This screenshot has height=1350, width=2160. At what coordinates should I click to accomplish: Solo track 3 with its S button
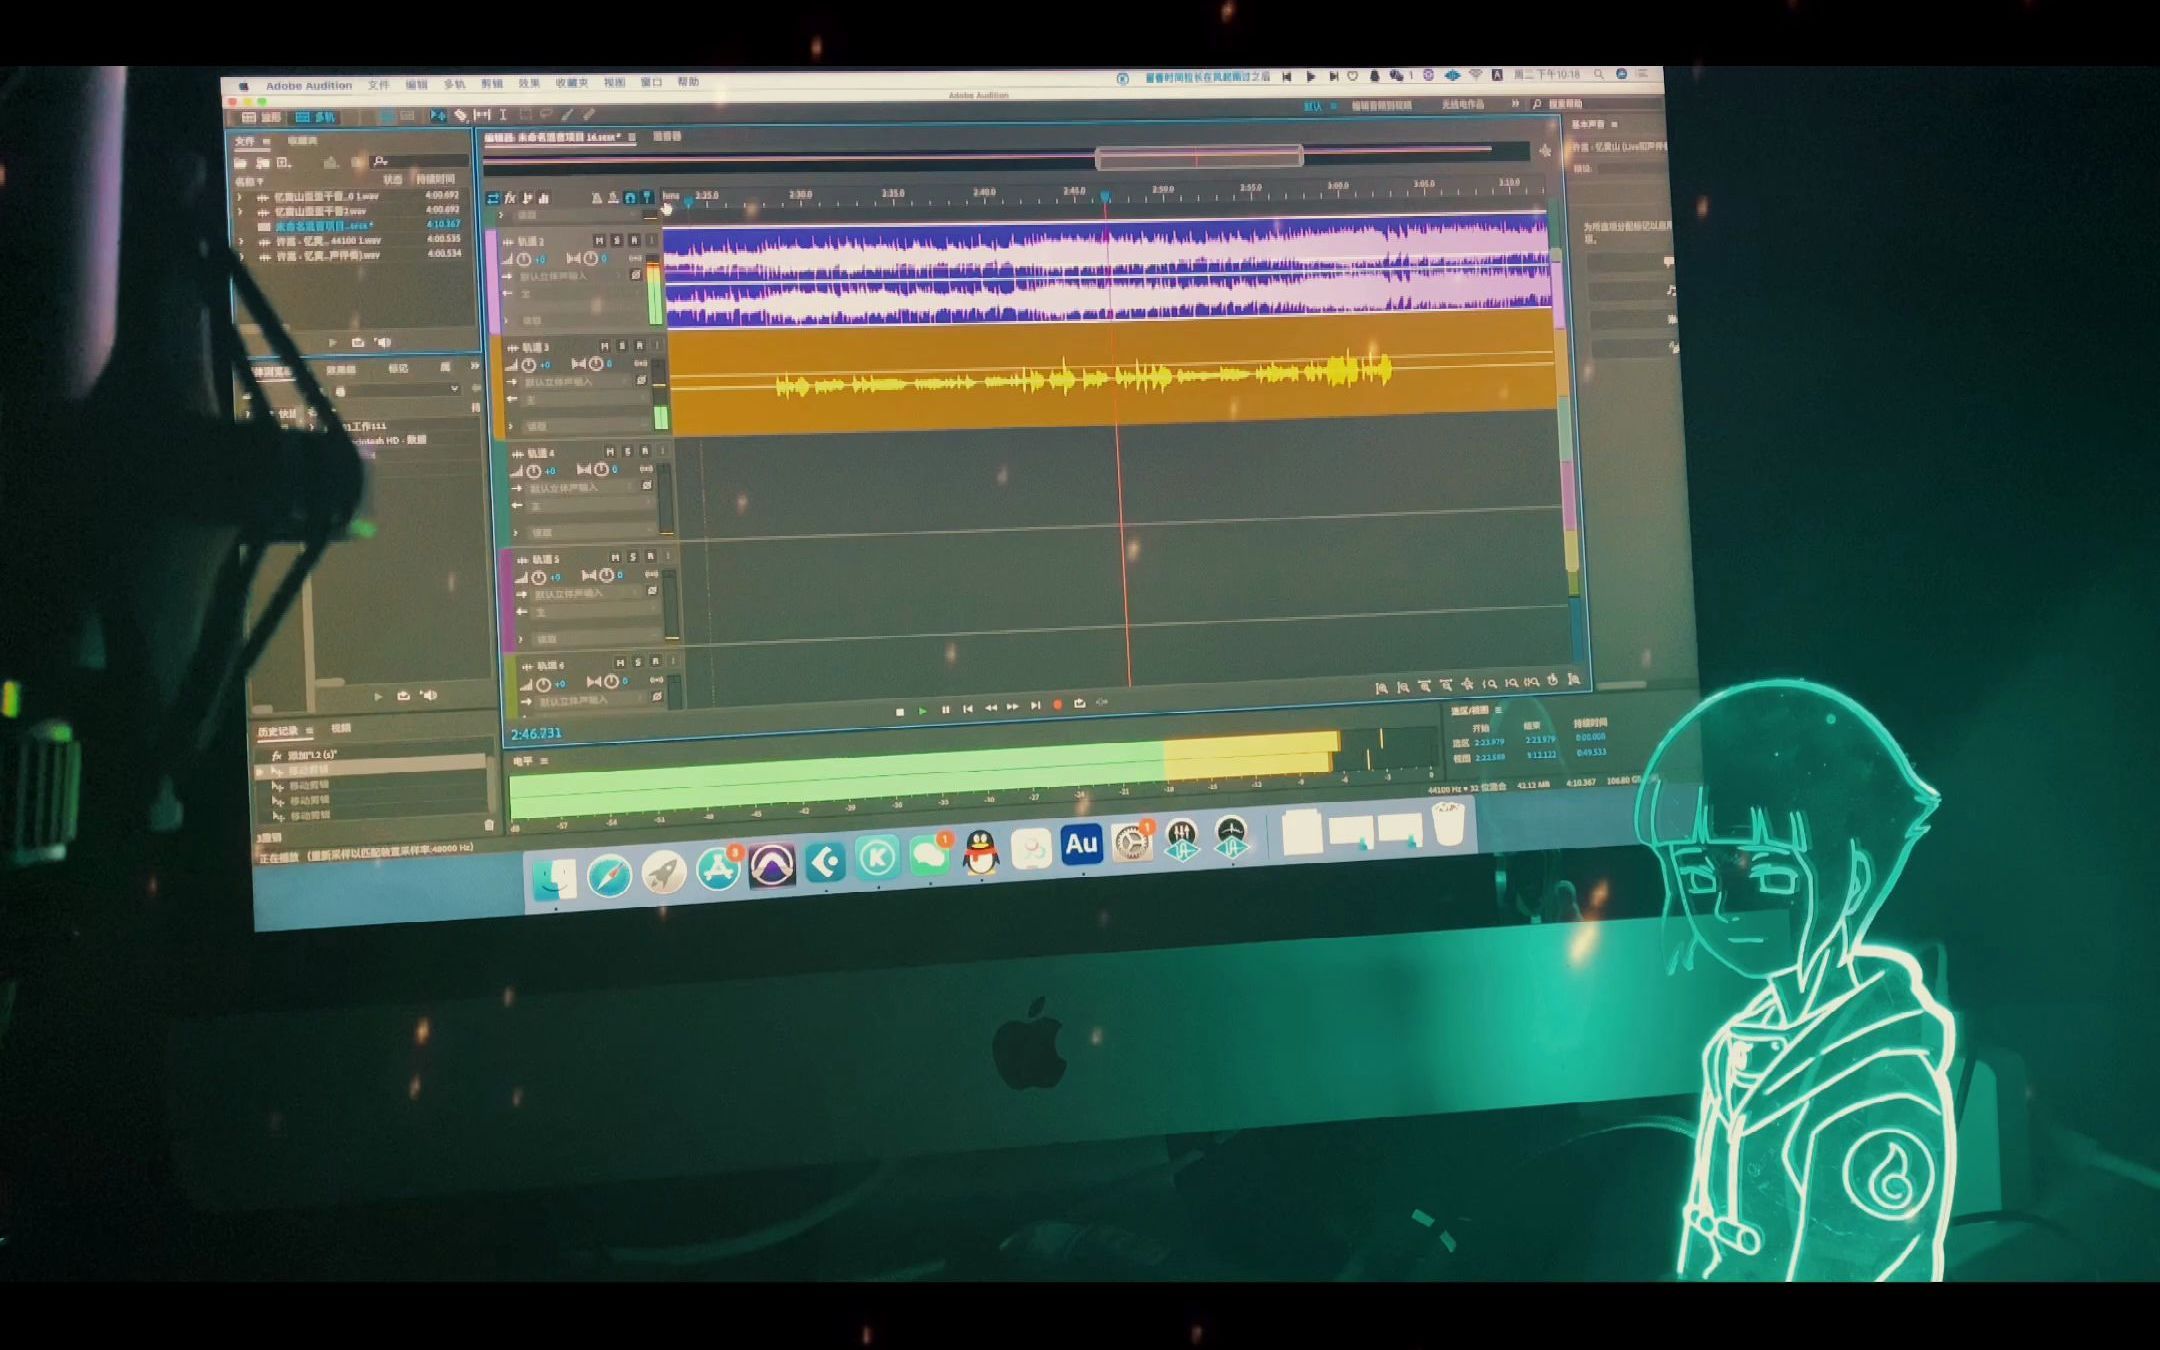pyautogui.click(x=622, y=346)
